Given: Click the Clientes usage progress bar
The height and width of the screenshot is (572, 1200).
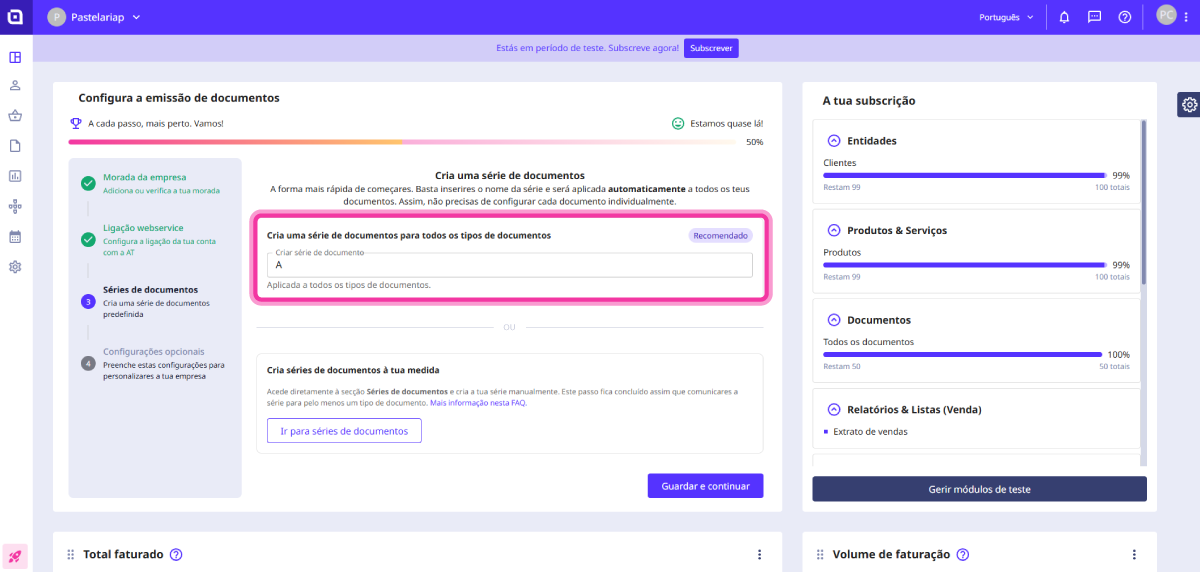Looking at the screenshot, I should pyautogui.click(x=965, y=175).
